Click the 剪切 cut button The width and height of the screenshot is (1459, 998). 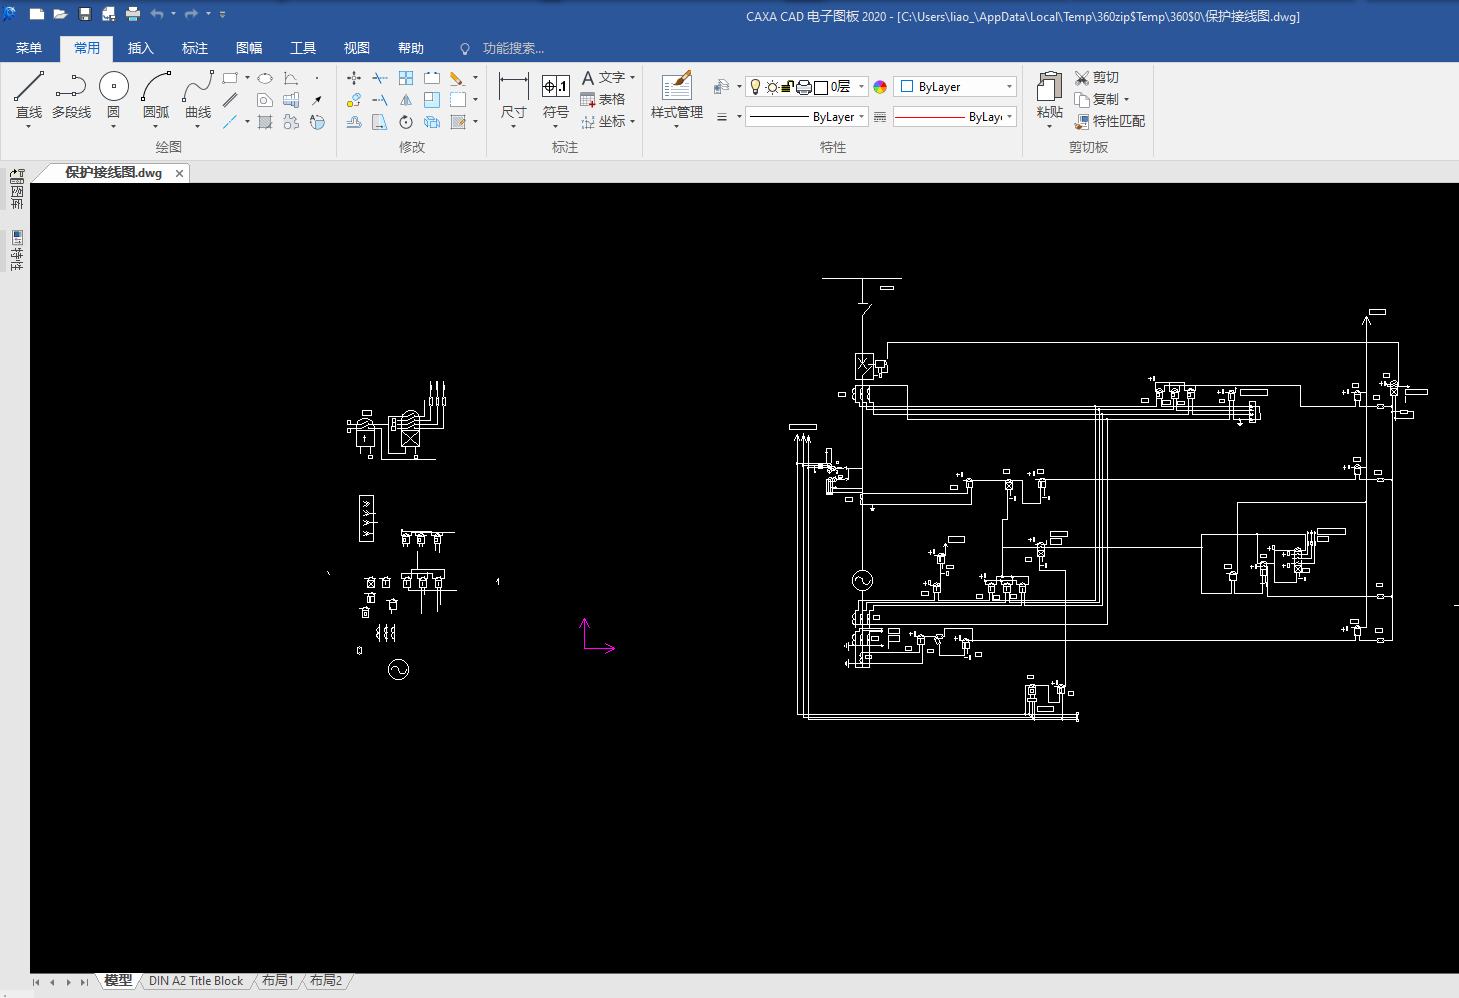coord(1097,77)
